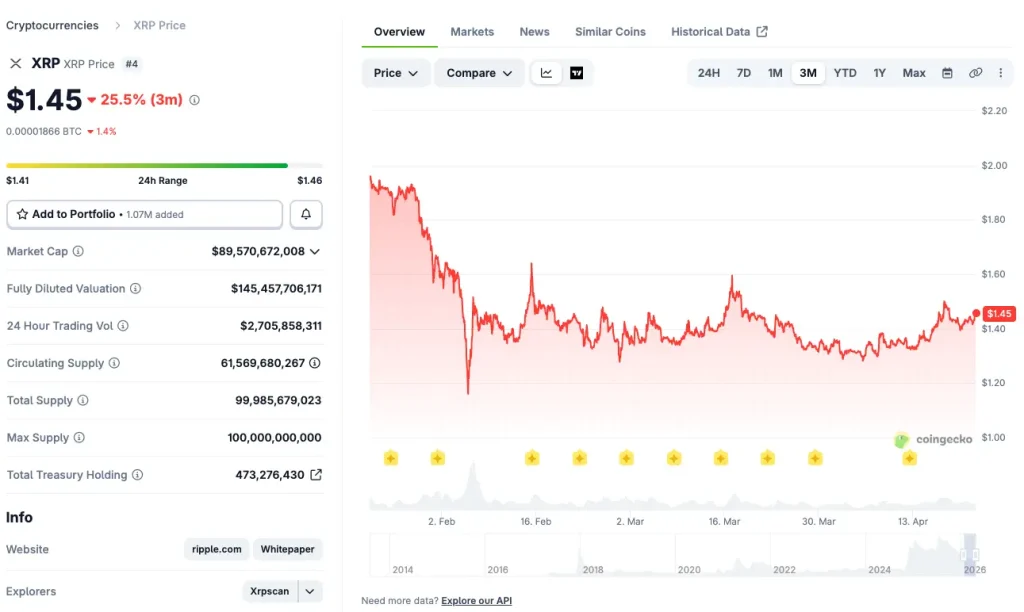Open the price change info icon
The image size is (1024, 612).
[194, 100]
